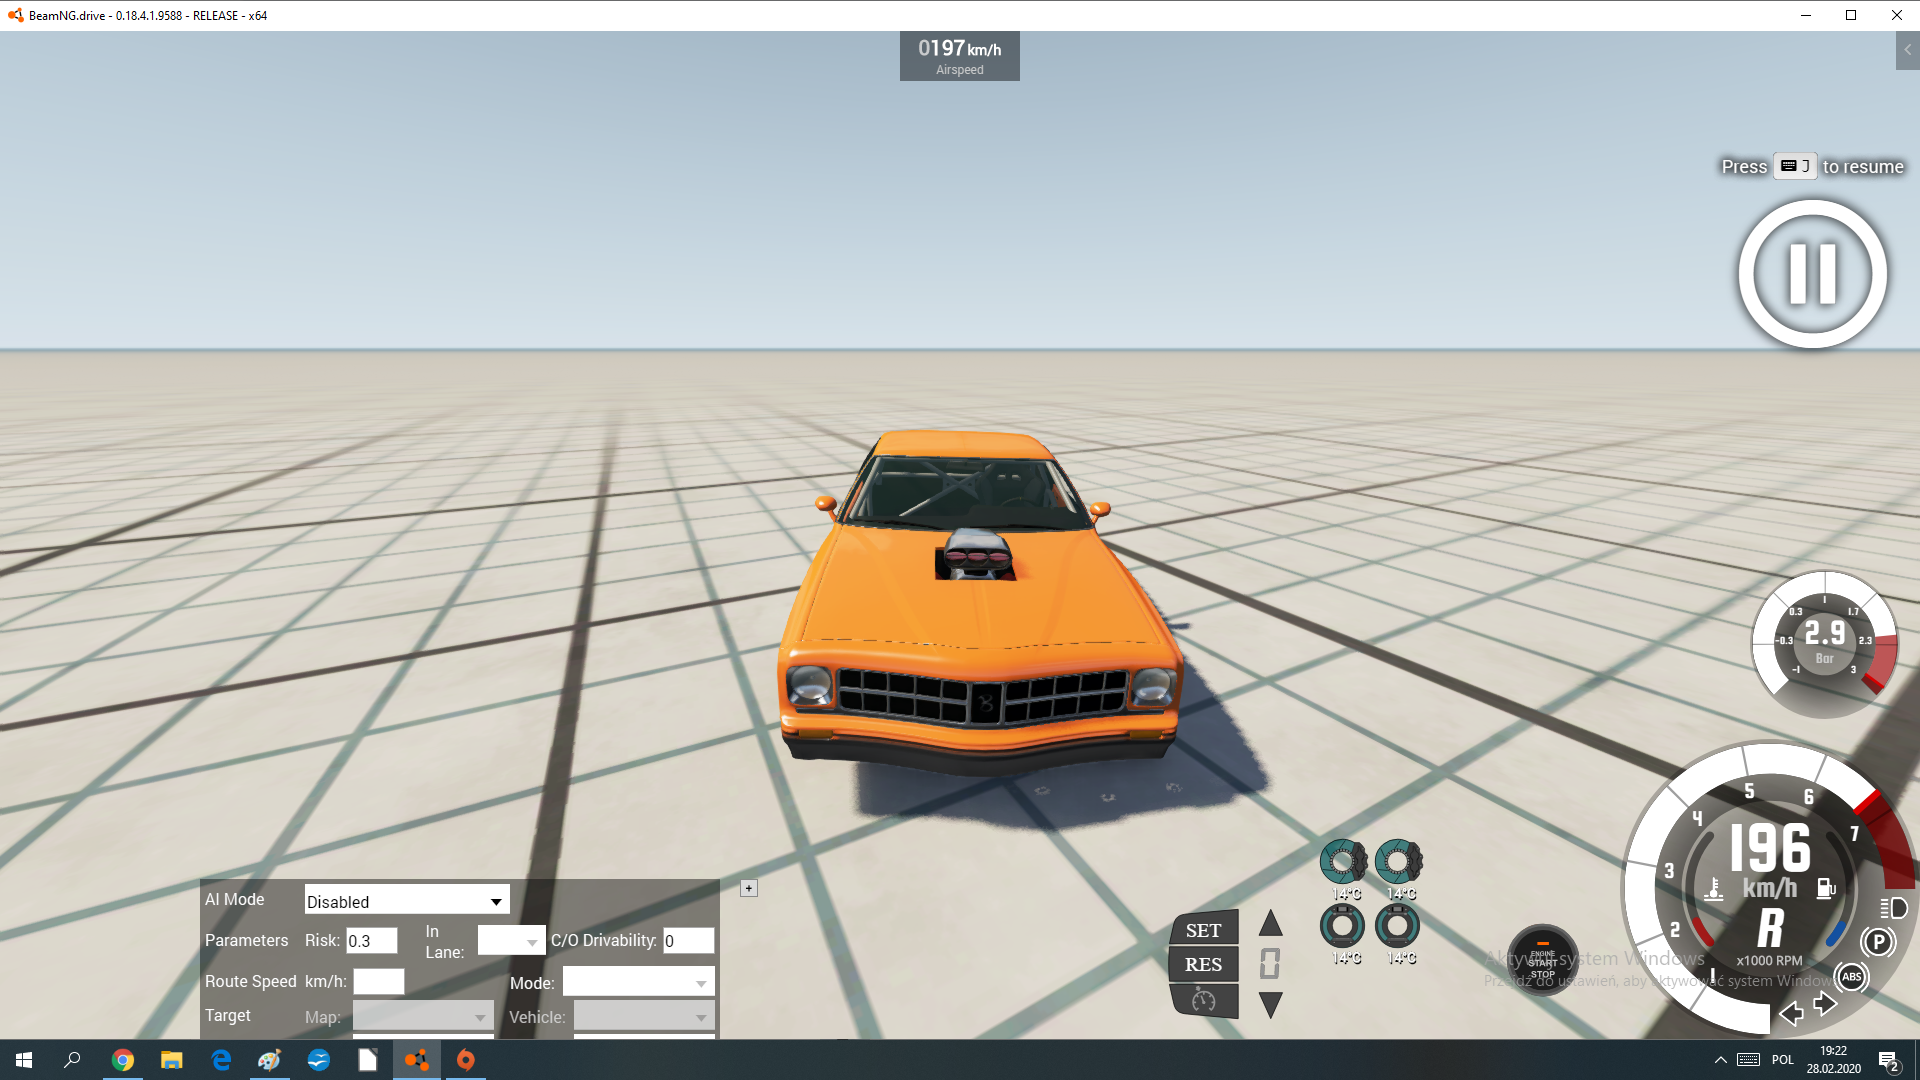Screen dimensions: 1920x1080
Task: Click the boost pressure Bar gauge
Action: point(1824,643)
